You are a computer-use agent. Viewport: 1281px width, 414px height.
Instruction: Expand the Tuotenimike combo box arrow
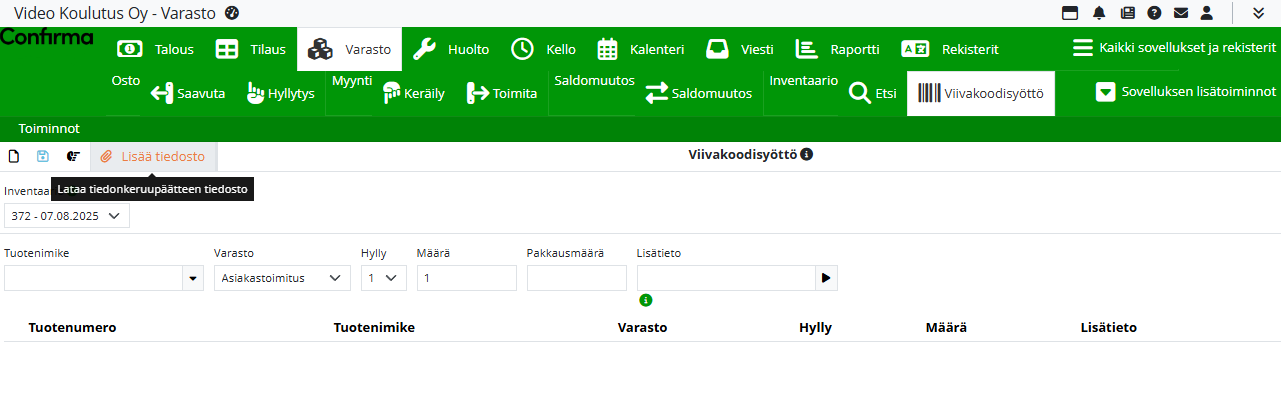point(193,278)
